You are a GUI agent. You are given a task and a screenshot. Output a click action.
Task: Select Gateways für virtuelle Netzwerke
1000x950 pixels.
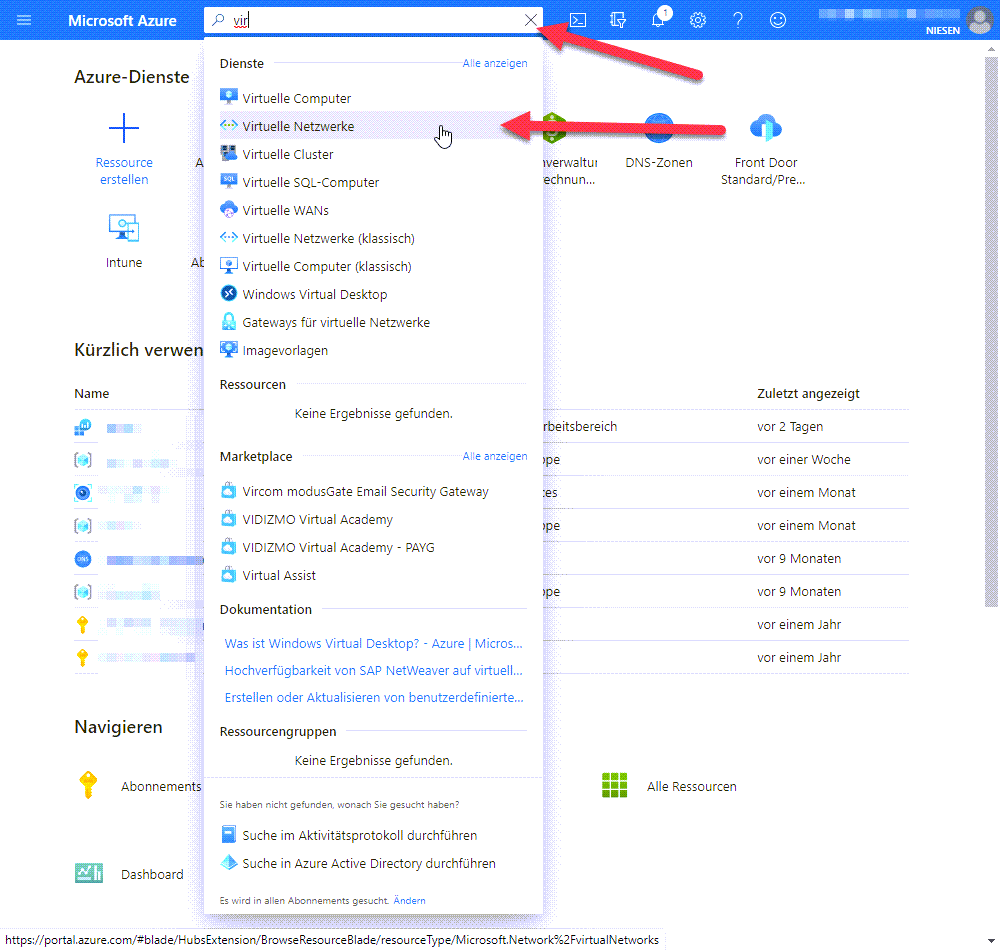click(373, 323)
